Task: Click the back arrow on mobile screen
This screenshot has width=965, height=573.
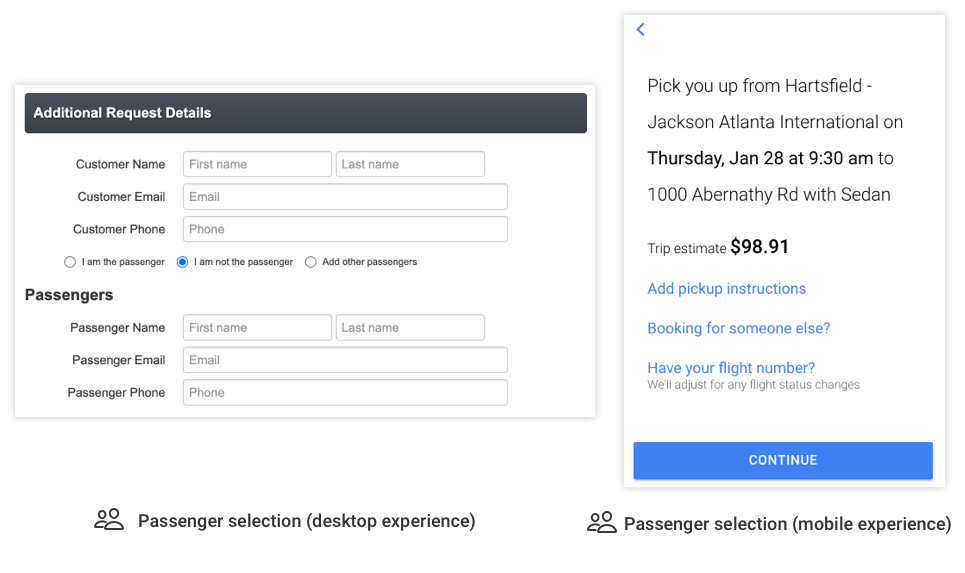Action: (641, 30)
